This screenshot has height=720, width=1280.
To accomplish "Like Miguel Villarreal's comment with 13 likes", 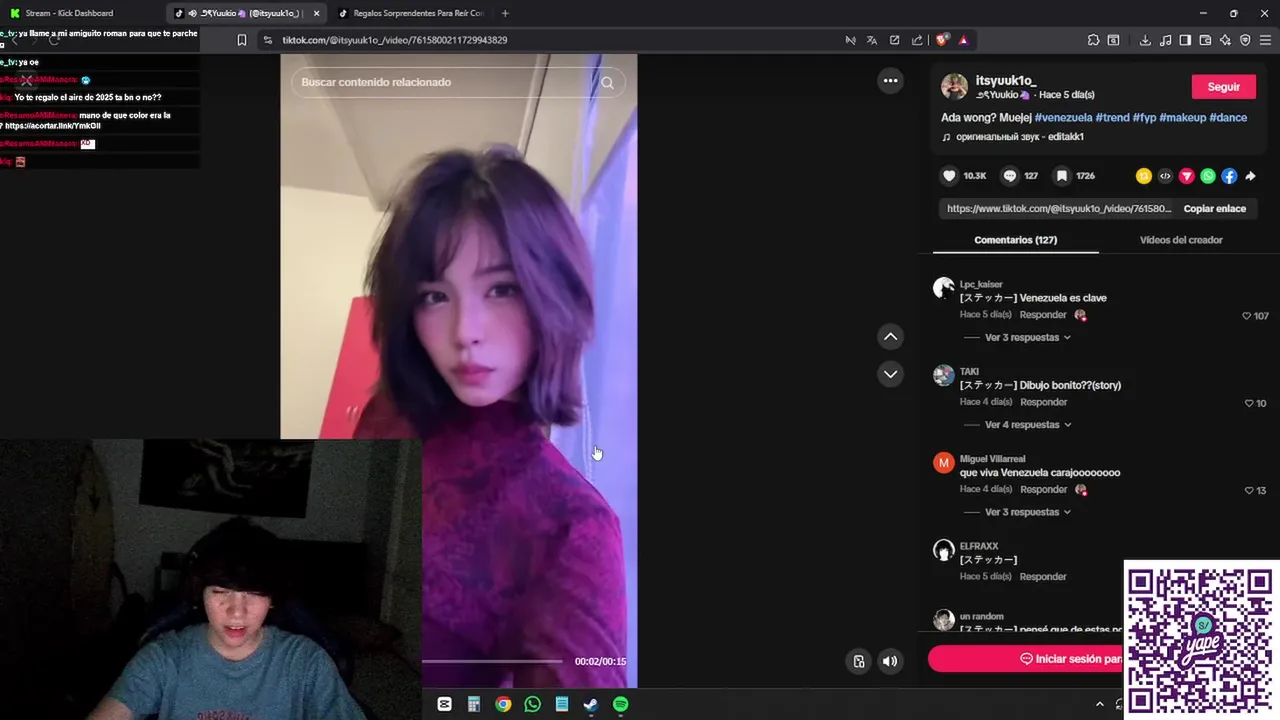I will tap(1248, 491).
